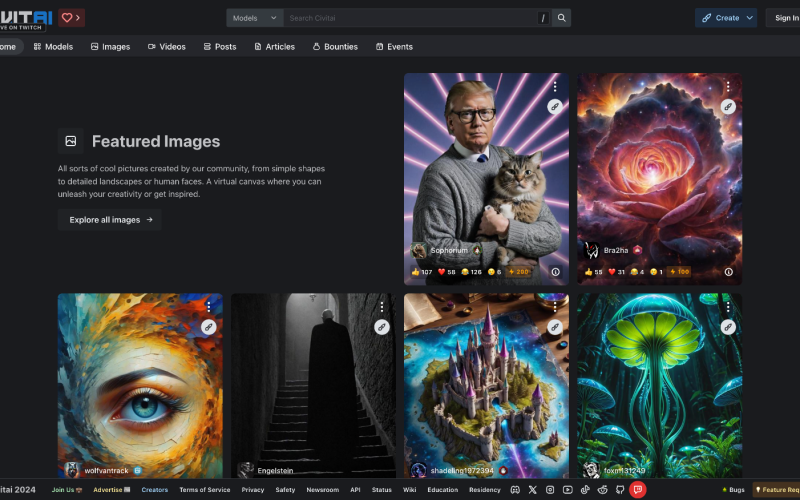This screenshot has width=800, height=500.
Task: Open the Posts tab
Action: tap(220, 46)
